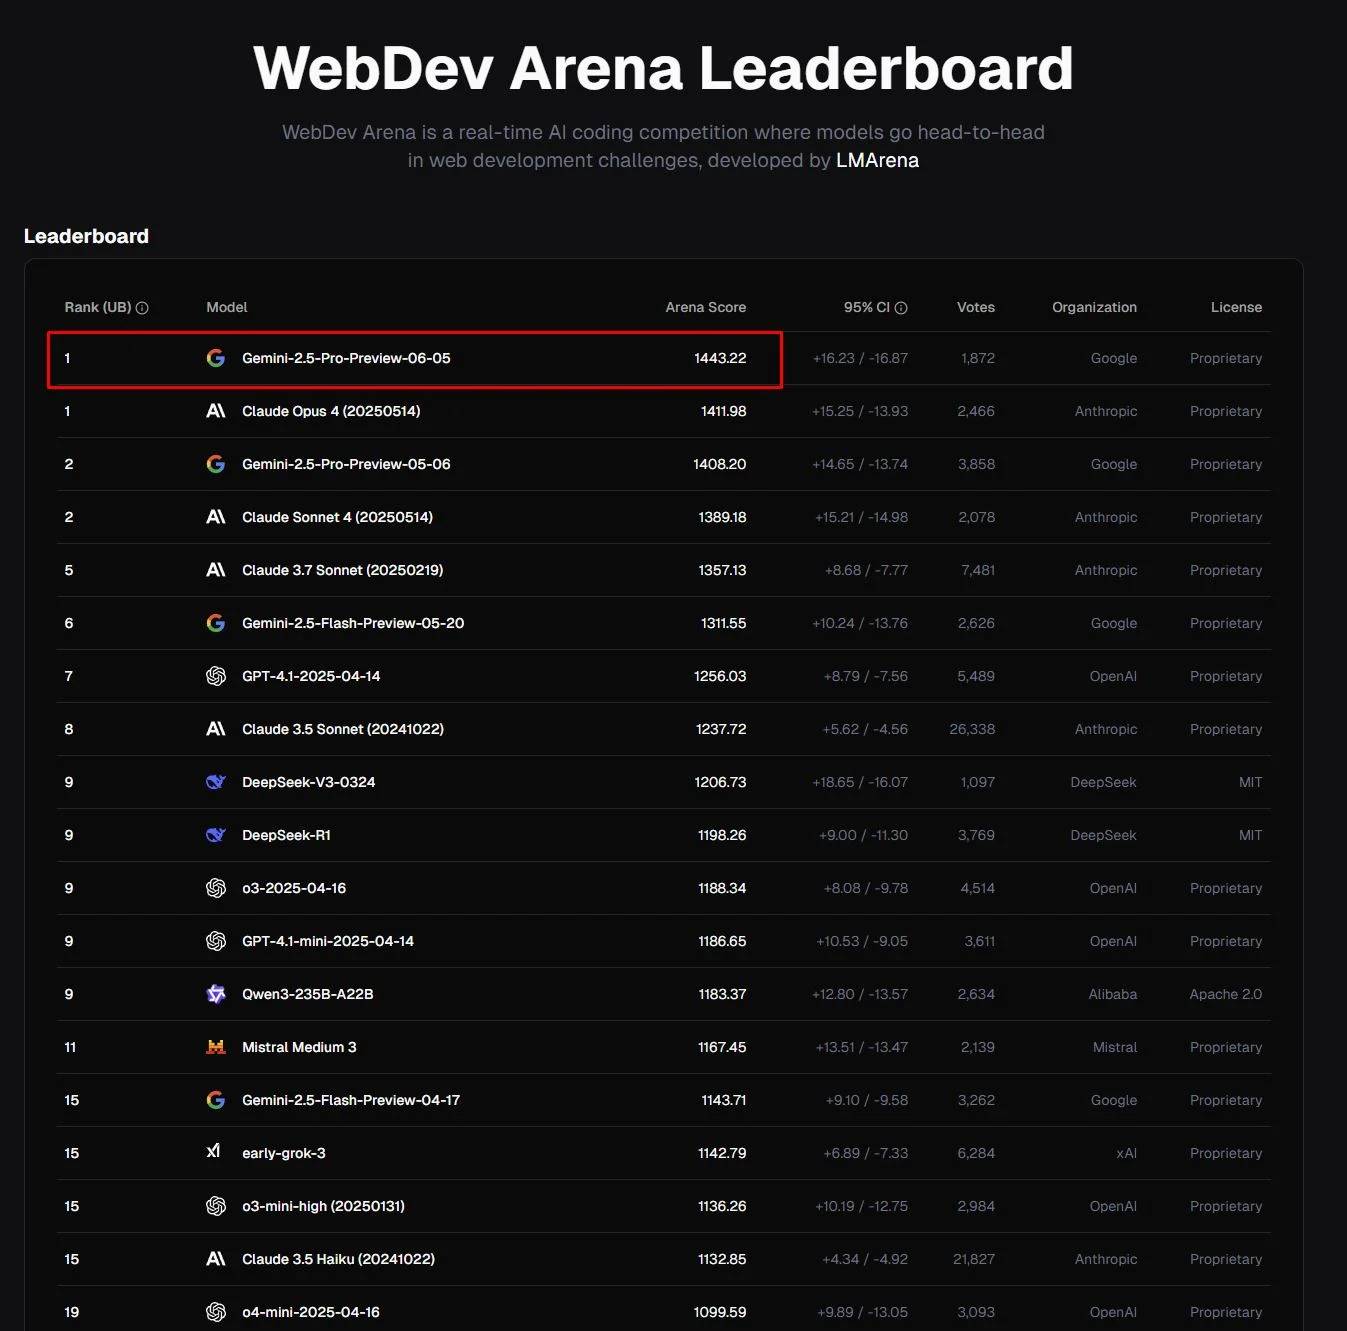Click the OpenAI logo beside GPT-4.1-2025-04-14
This screenshot has width=1347, height=1331.
point(215,676)
